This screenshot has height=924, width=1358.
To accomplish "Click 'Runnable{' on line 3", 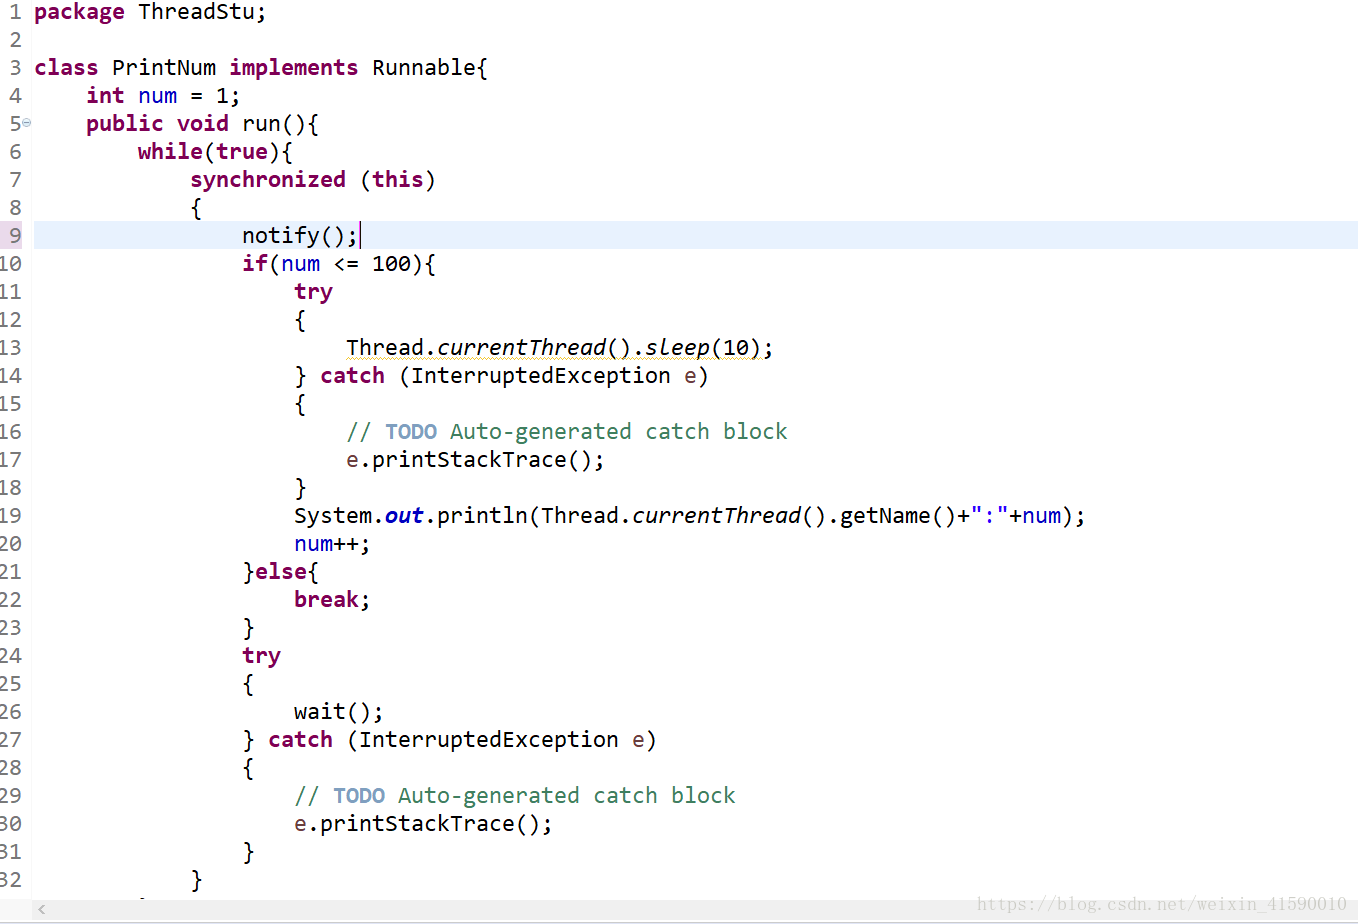I will tap(430, 68).
